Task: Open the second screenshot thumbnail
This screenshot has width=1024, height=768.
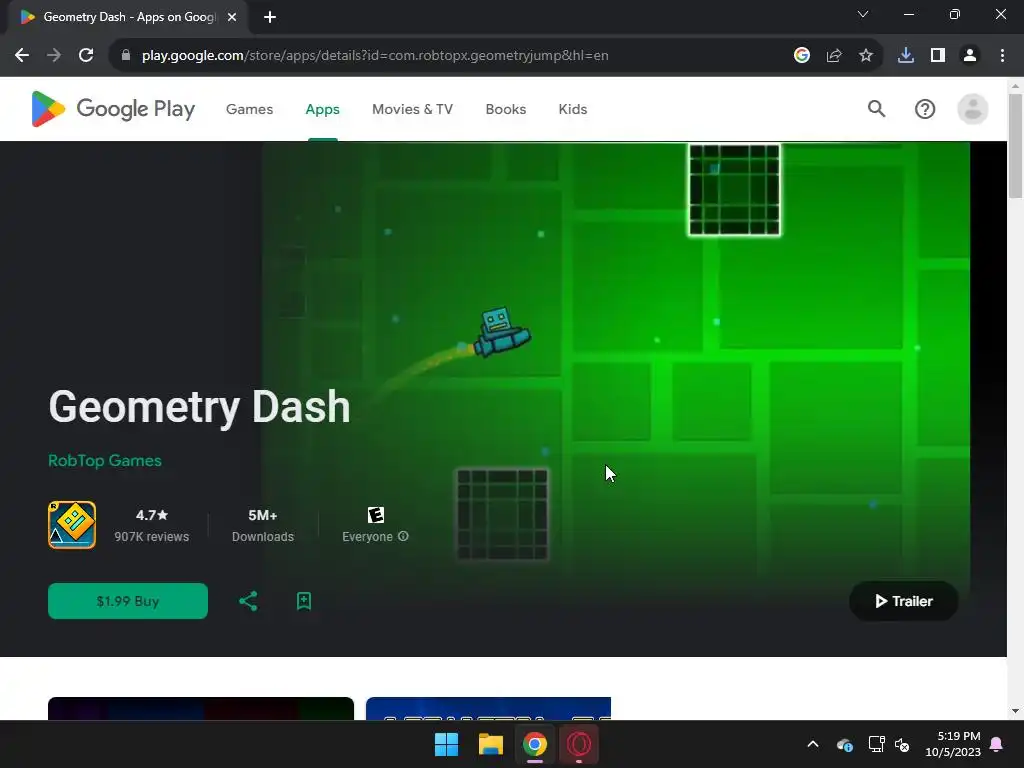Action: click(488, 709)
